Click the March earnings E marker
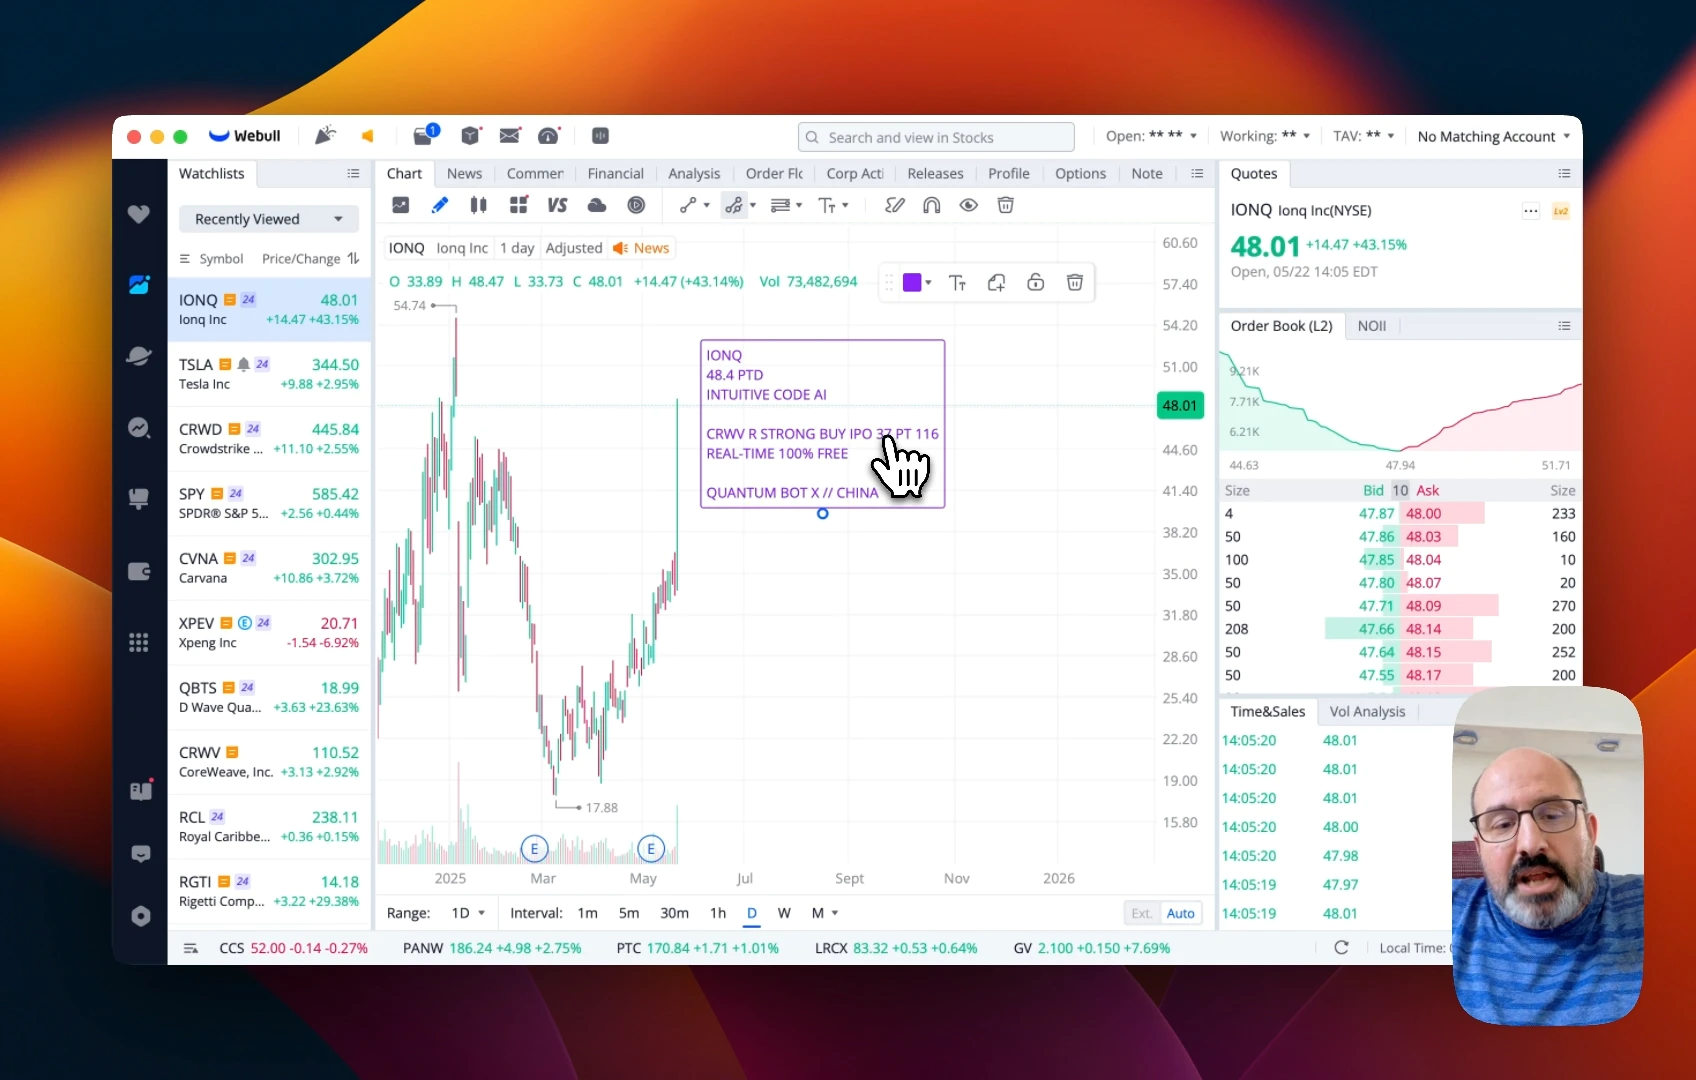This screenshot has width=1696, height=1080. pos(534,849)
